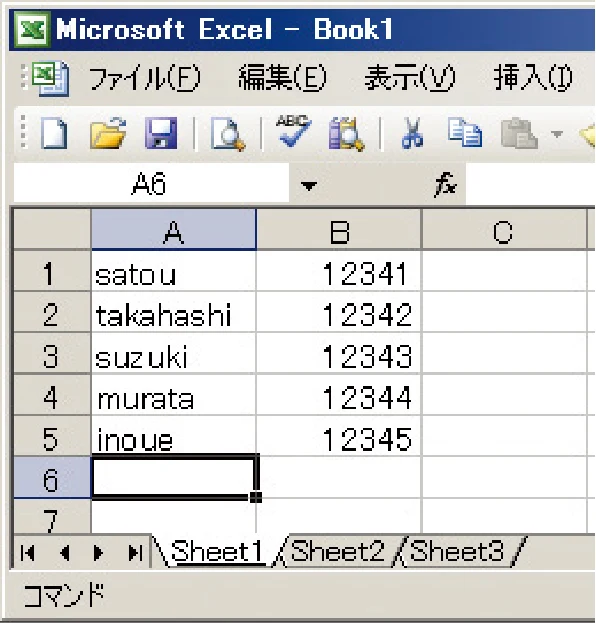Select cell containing takahashi
The height and width of the screenshot is (623, 596).
(x=174, y=313)
